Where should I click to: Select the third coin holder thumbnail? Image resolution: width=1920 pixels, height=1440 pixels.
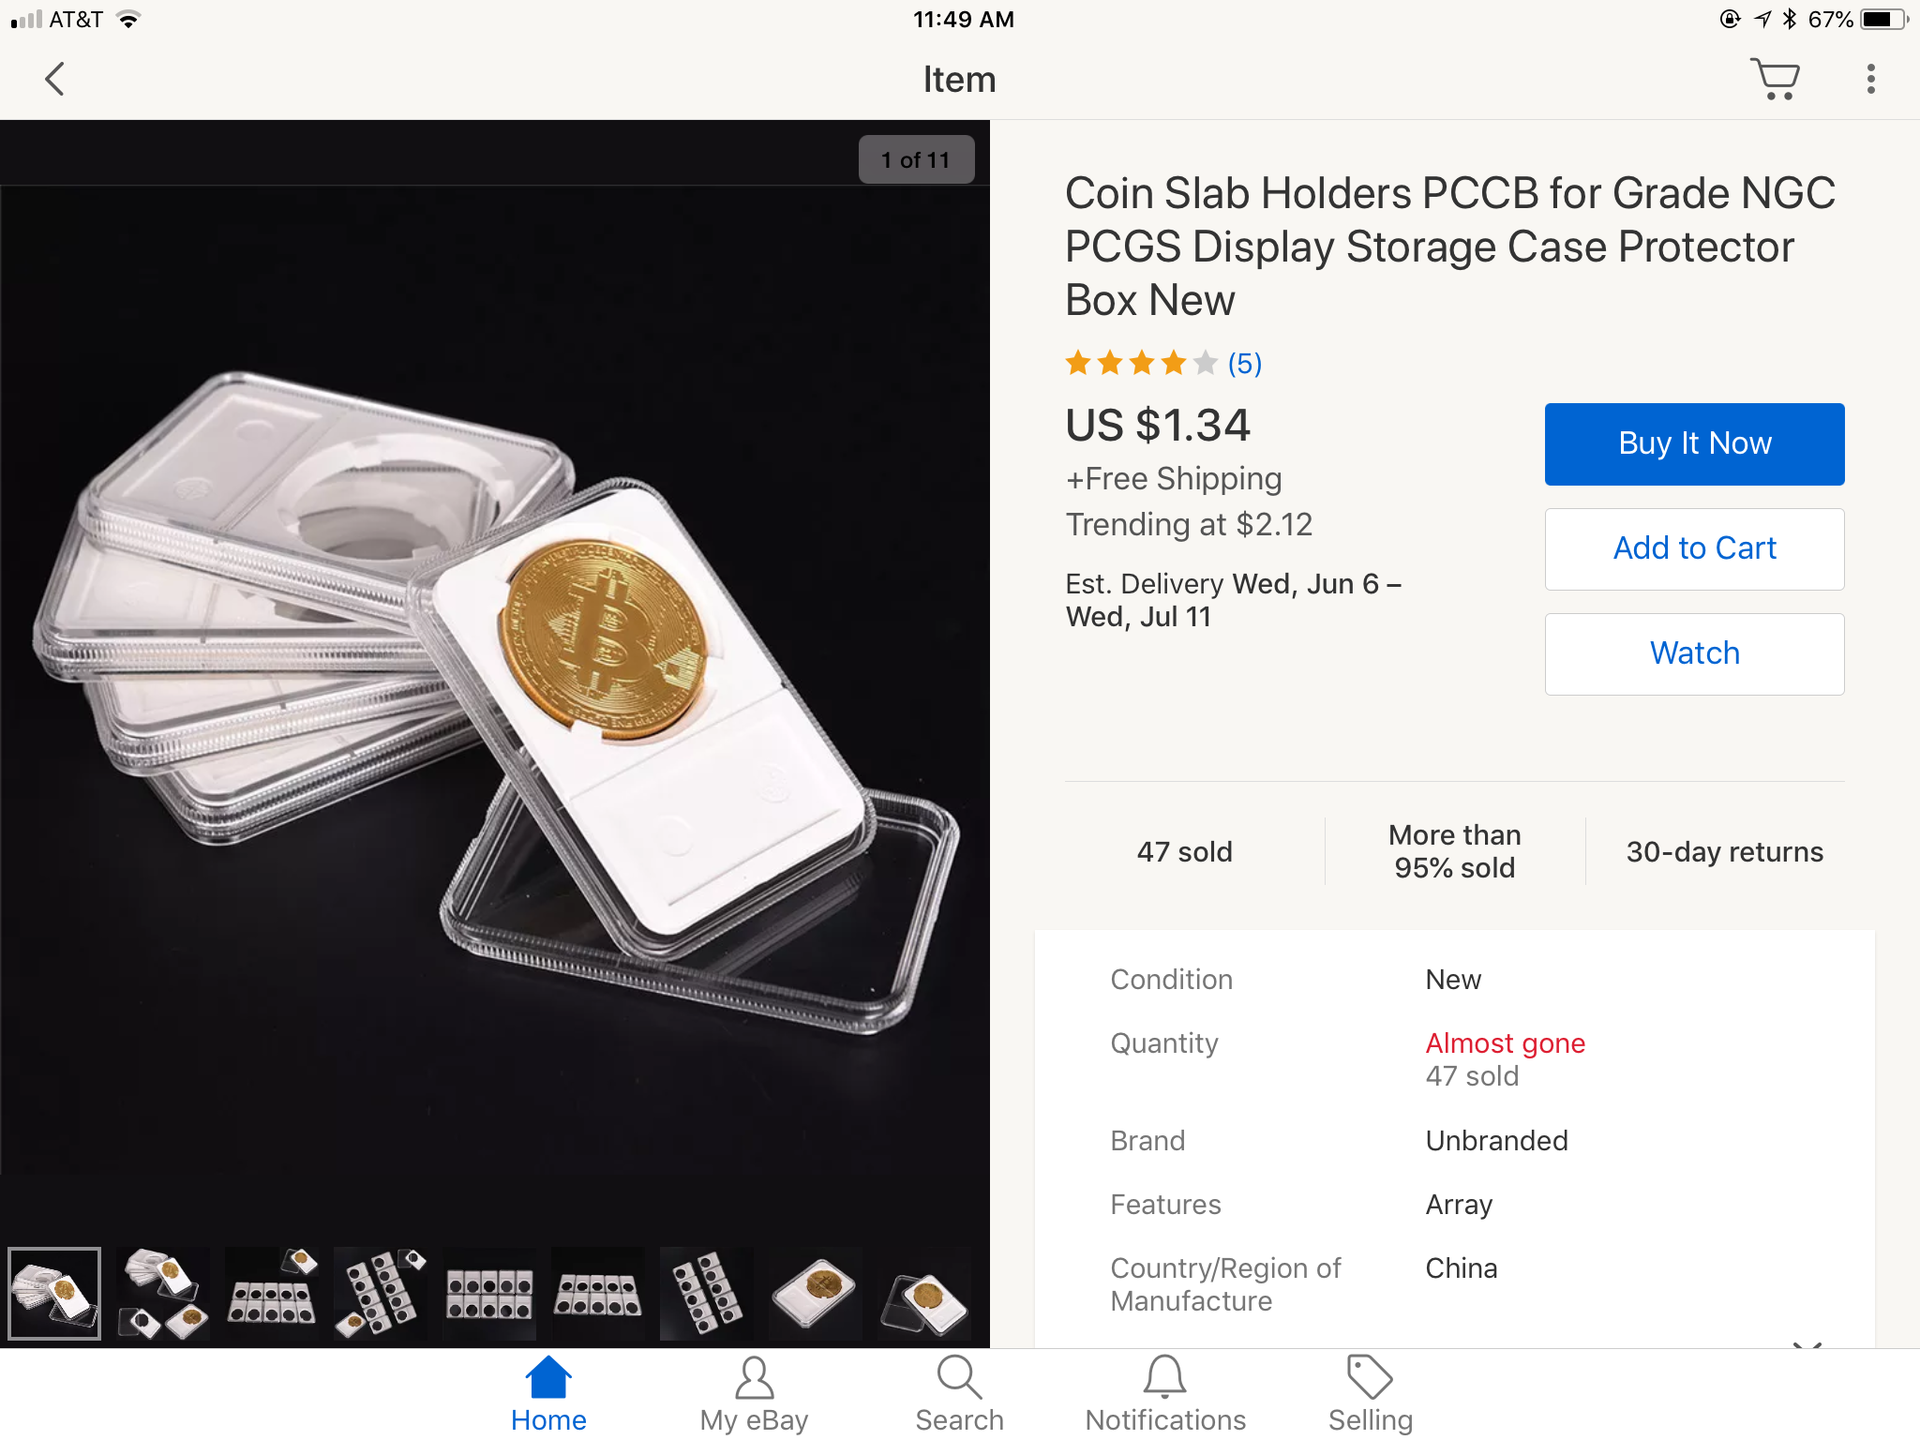point(272,1293)
